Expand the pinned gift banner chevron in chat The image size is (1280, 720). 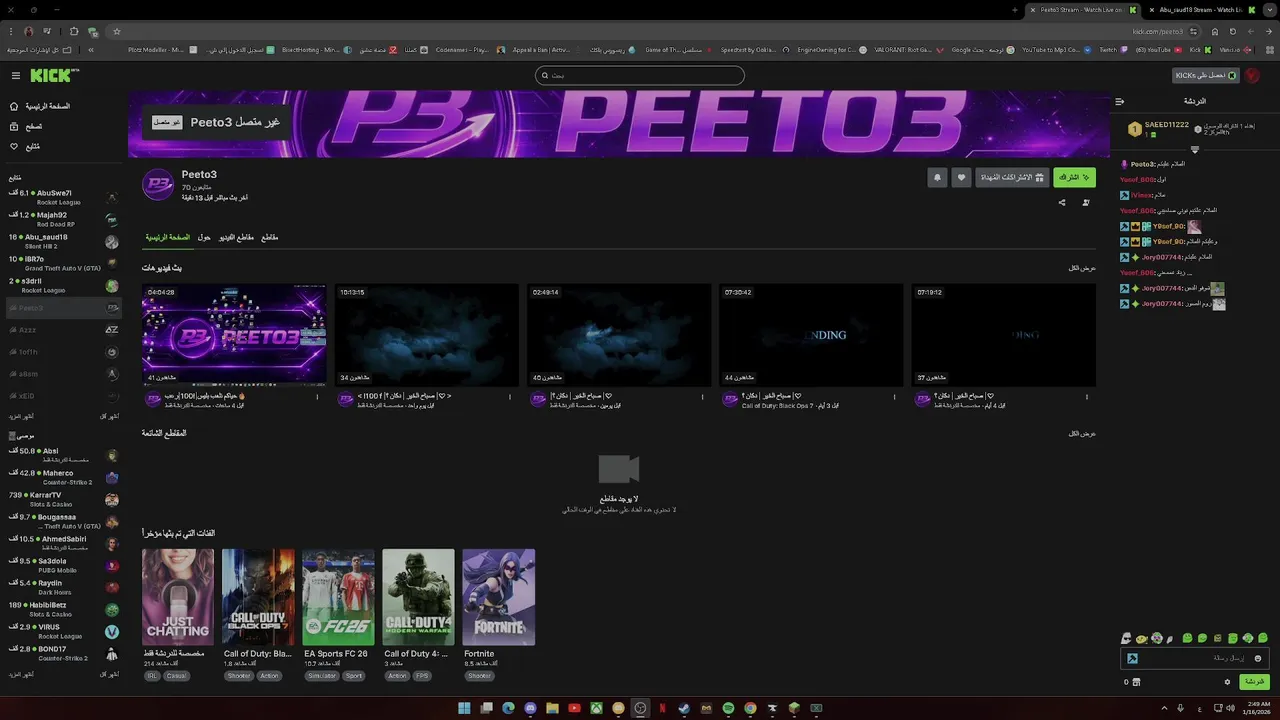(x=1194, y=150)
